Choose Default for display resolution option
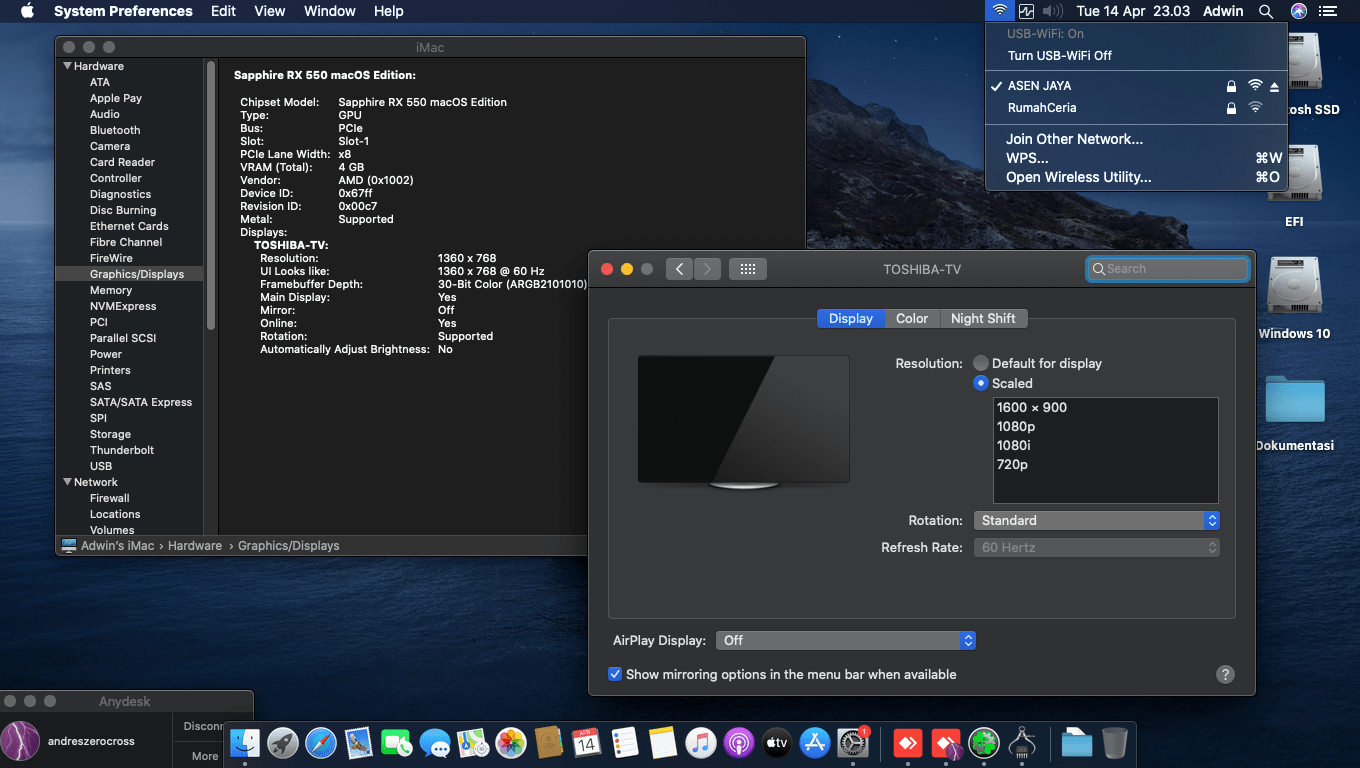Screen dimensions: 1360x768 (981, 363)
